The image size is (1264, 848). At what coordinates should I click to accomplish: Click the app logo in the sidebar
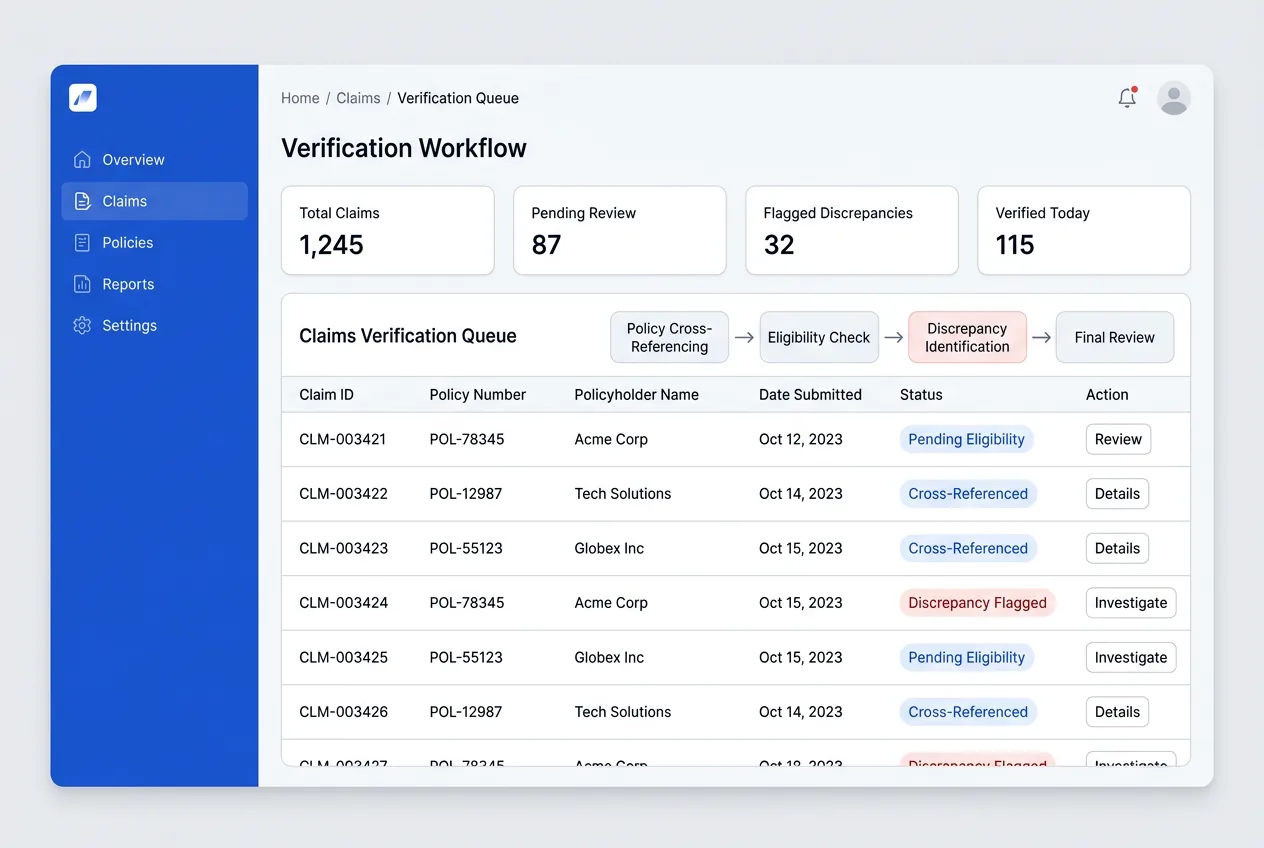click(83, 97)
